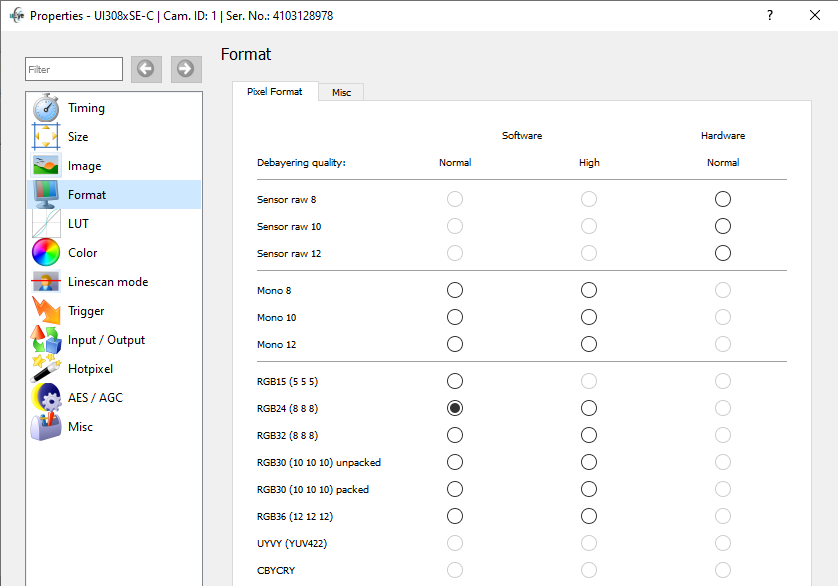Click the Size icon in sidebar
This screenshot has width=838, height=586.
[46, 137]
